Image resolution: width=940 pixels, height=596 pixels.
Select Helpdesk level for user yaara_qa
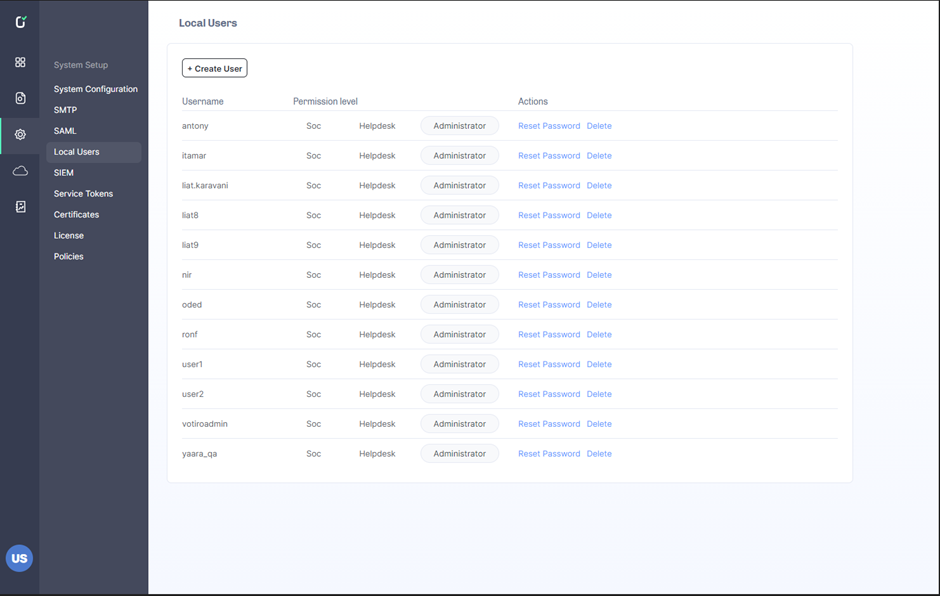pyautogui.click(x=377, y=454)
